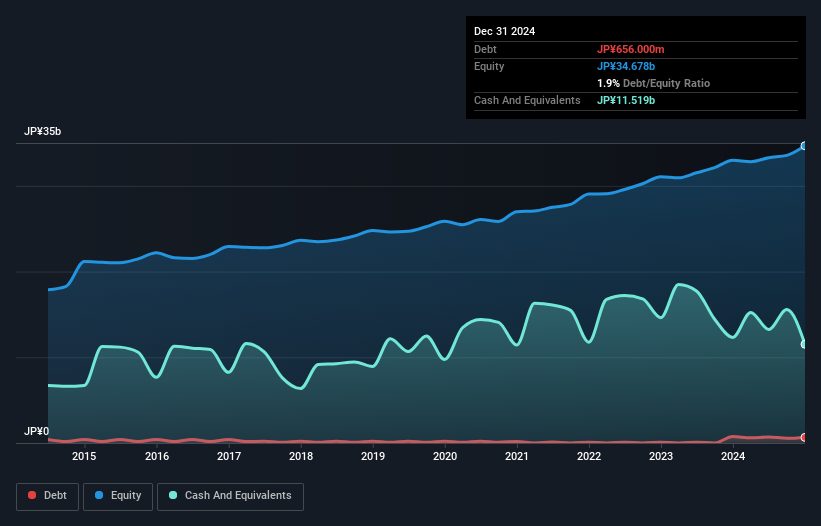Click Cash And Equivalents label in tooltip
The width and height of the screenshot is (821, 526).
tap(527, 100)
